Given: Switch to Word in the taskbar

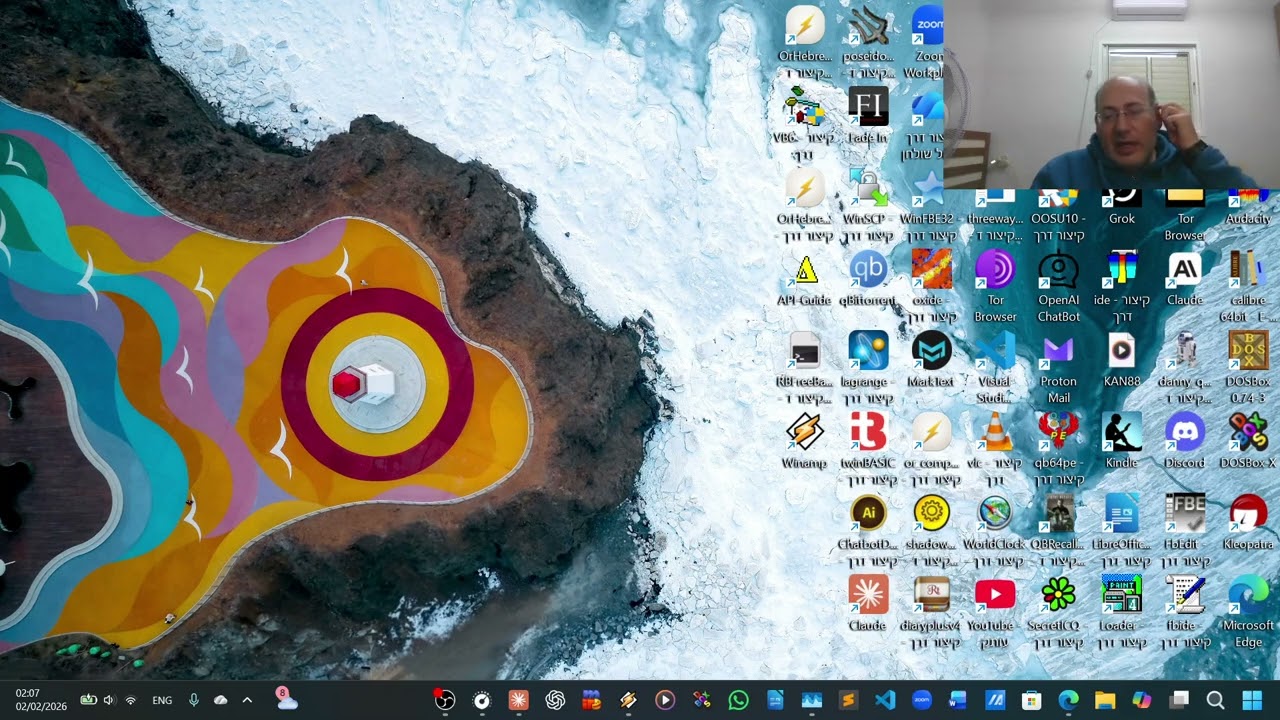Looking at the screenshot, I should coord(958,700).
